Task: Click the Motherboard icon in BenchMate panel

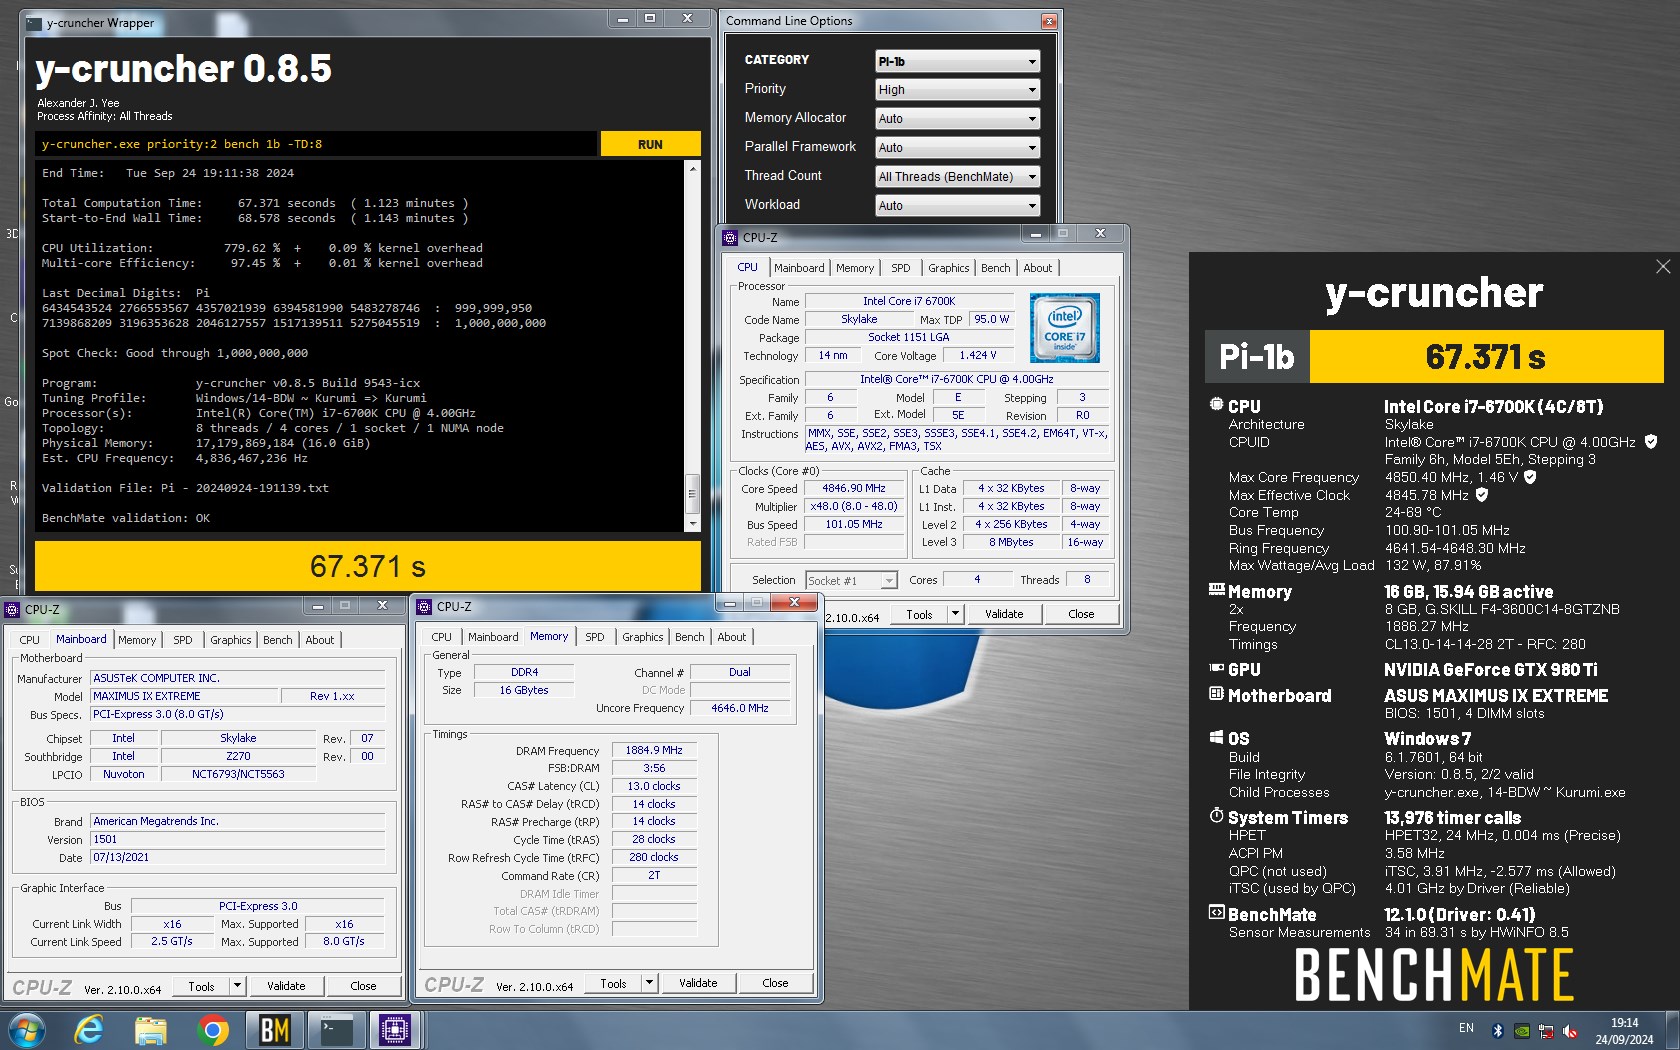Action: (x=1216, y=694)
